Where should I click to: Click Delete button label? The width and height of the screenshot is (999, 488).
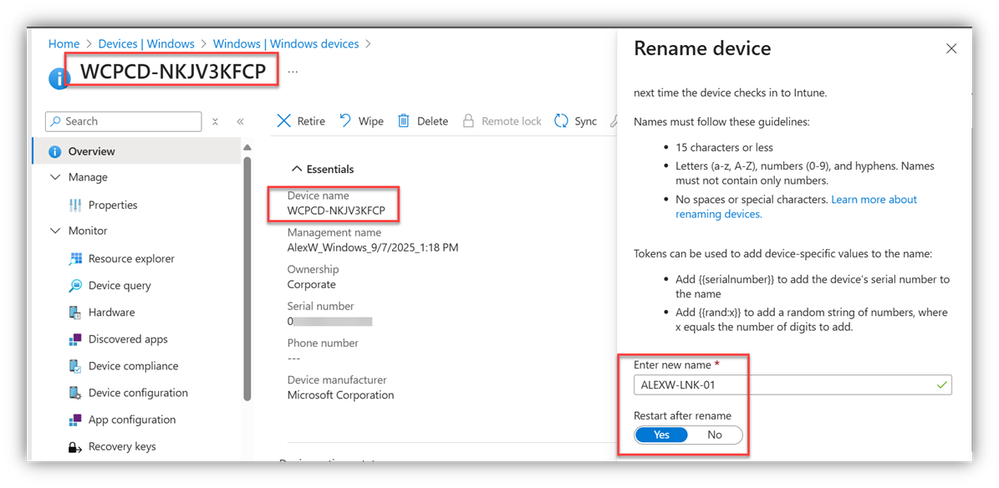click(433, 121)
